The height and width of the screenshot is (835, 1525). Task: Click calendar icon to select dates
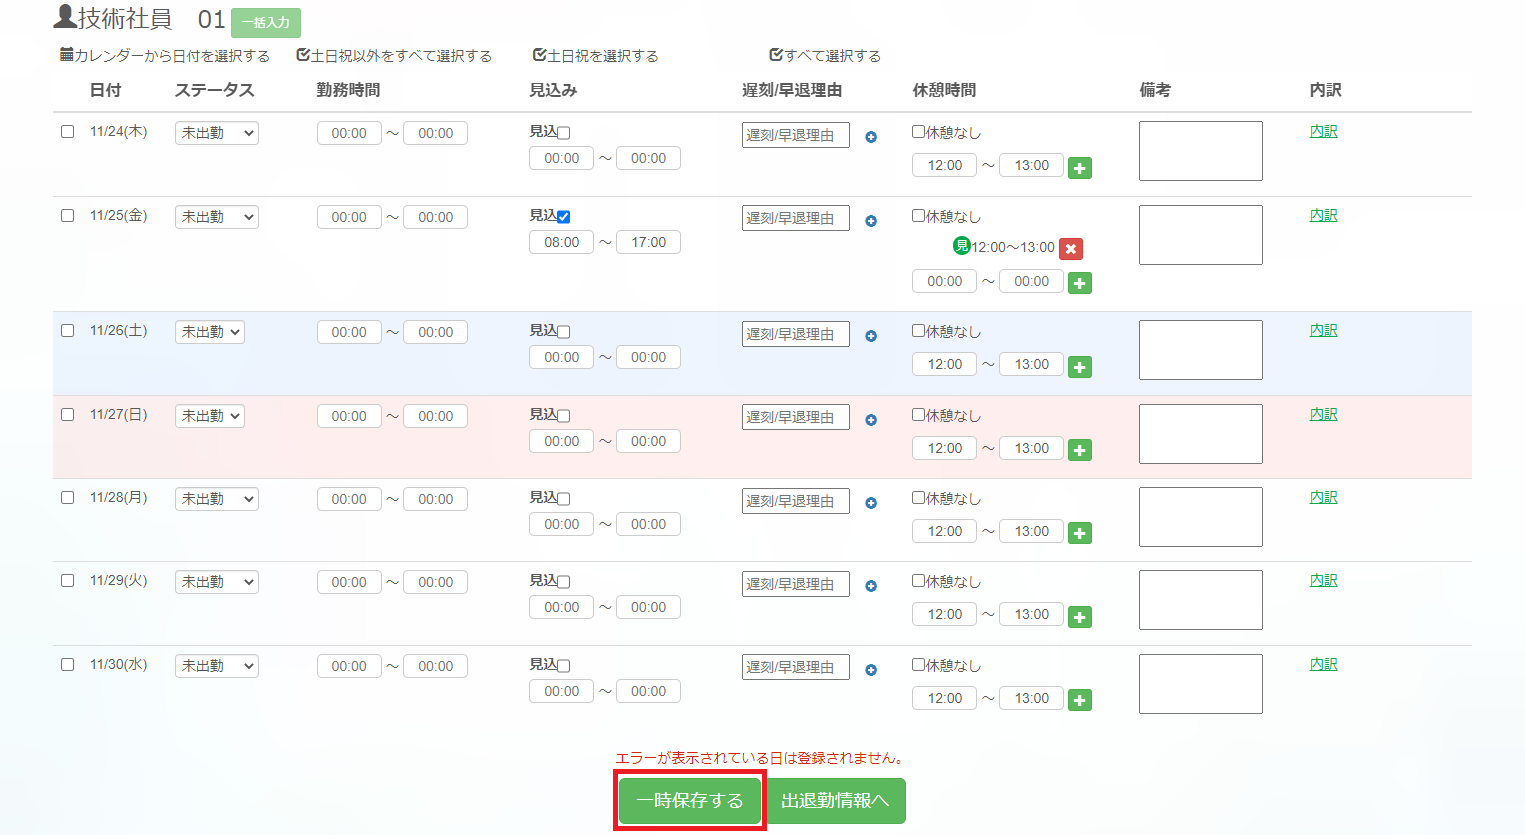[x=67, y=55]
